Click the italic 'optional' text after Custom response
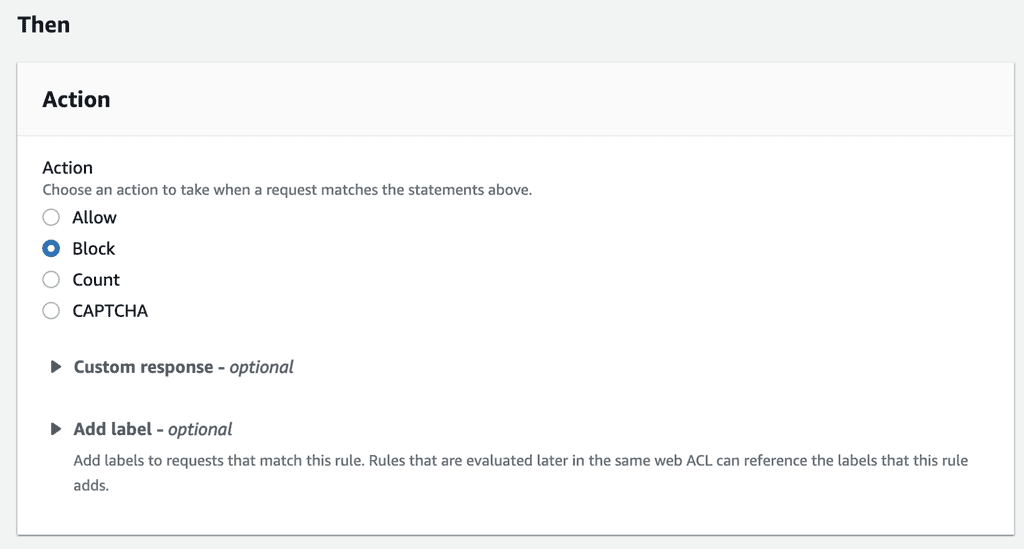Image resolution: width=1024 pixels, height=549 pixels. point(262,367)
